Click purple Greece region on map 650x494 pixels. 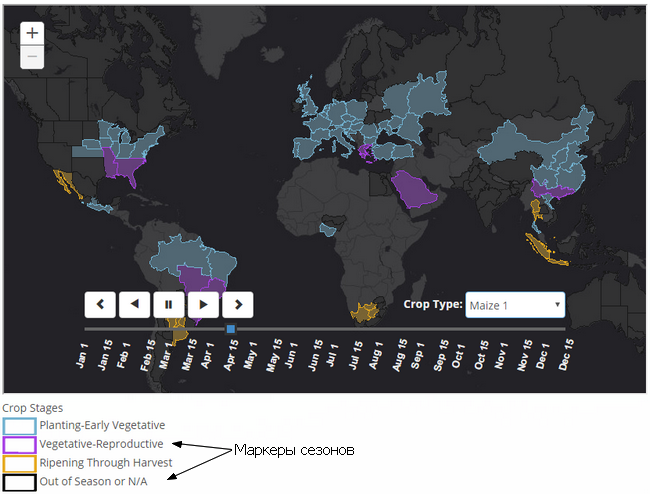pyautogui.click(x=366, y=152)
